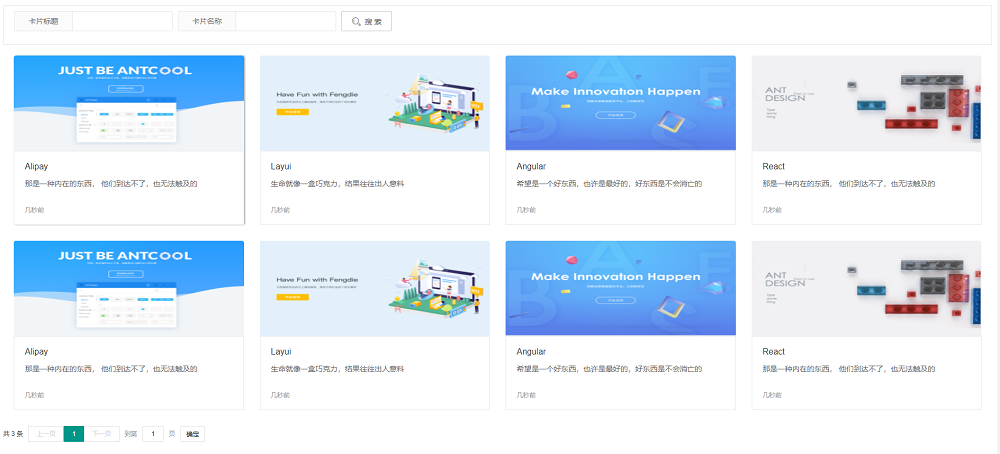This screenshot has width=1000, height=454.
Task: Click the Layui title in the bottom row
Action: coord(281,352)
